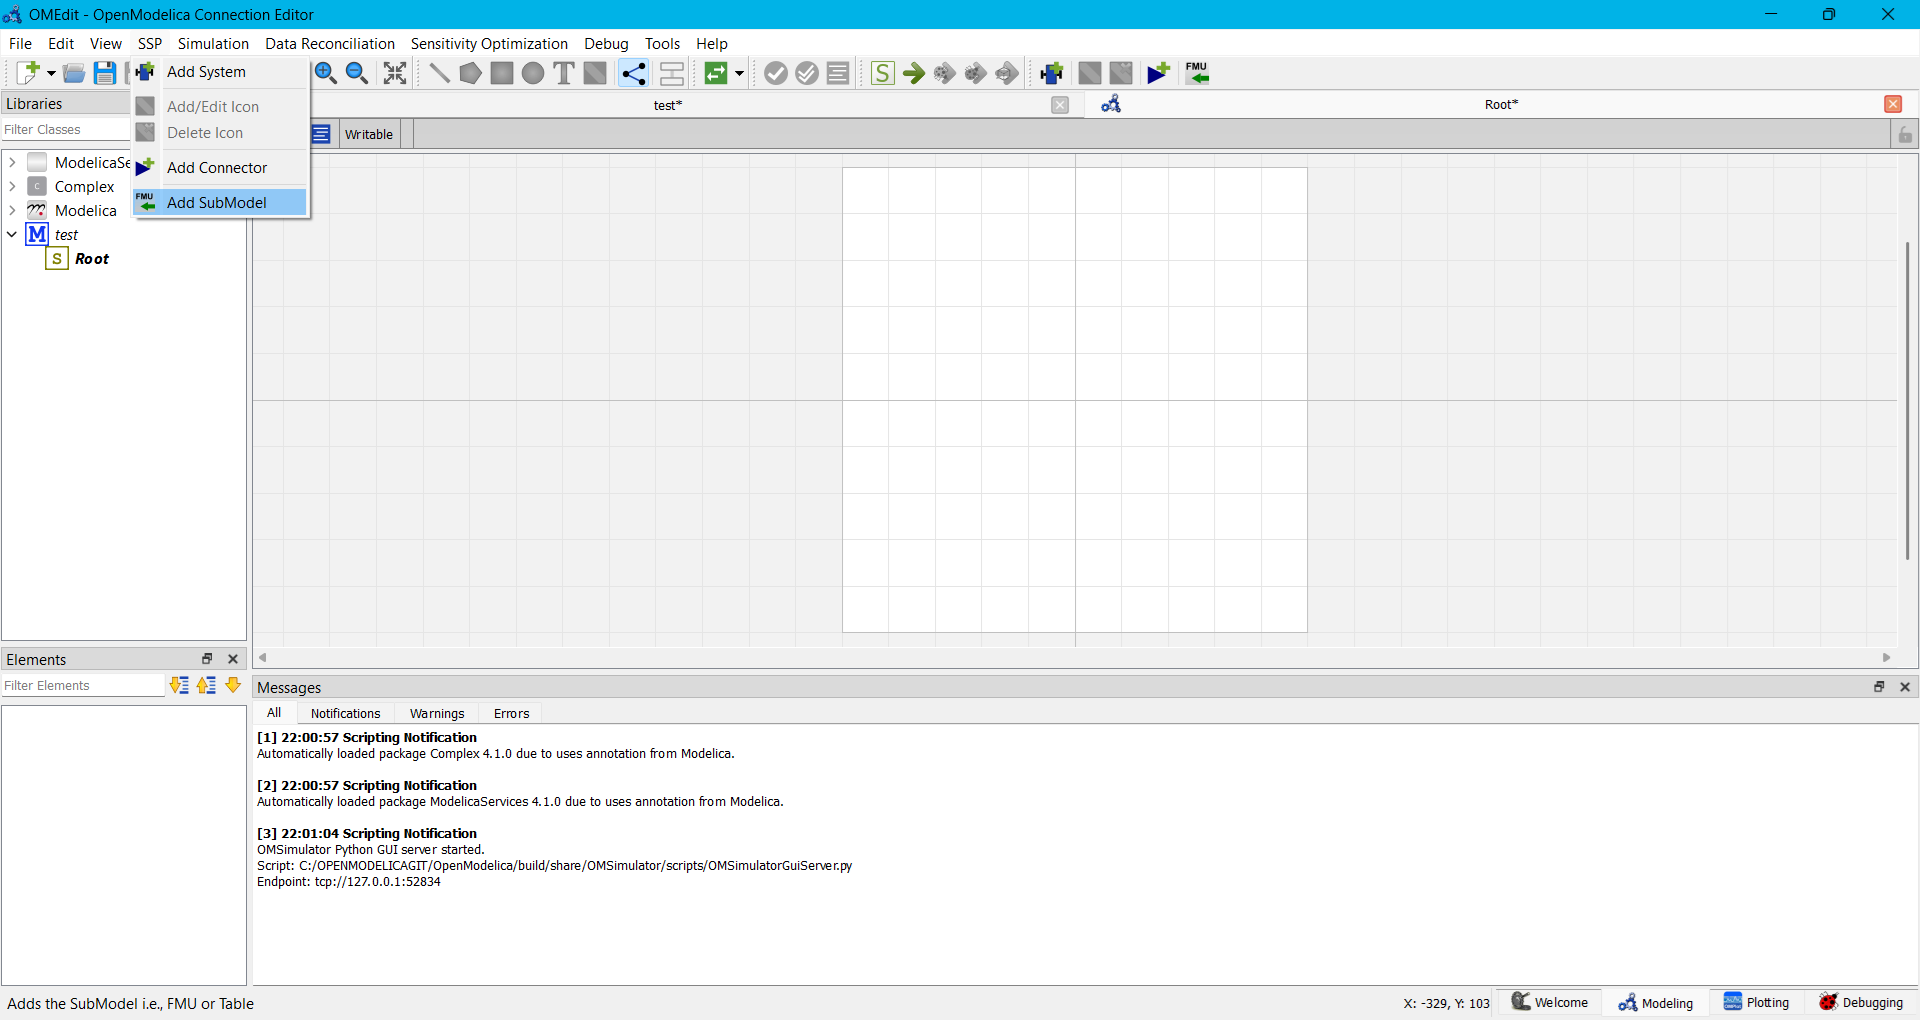Open the File menu

coord(20,44)
